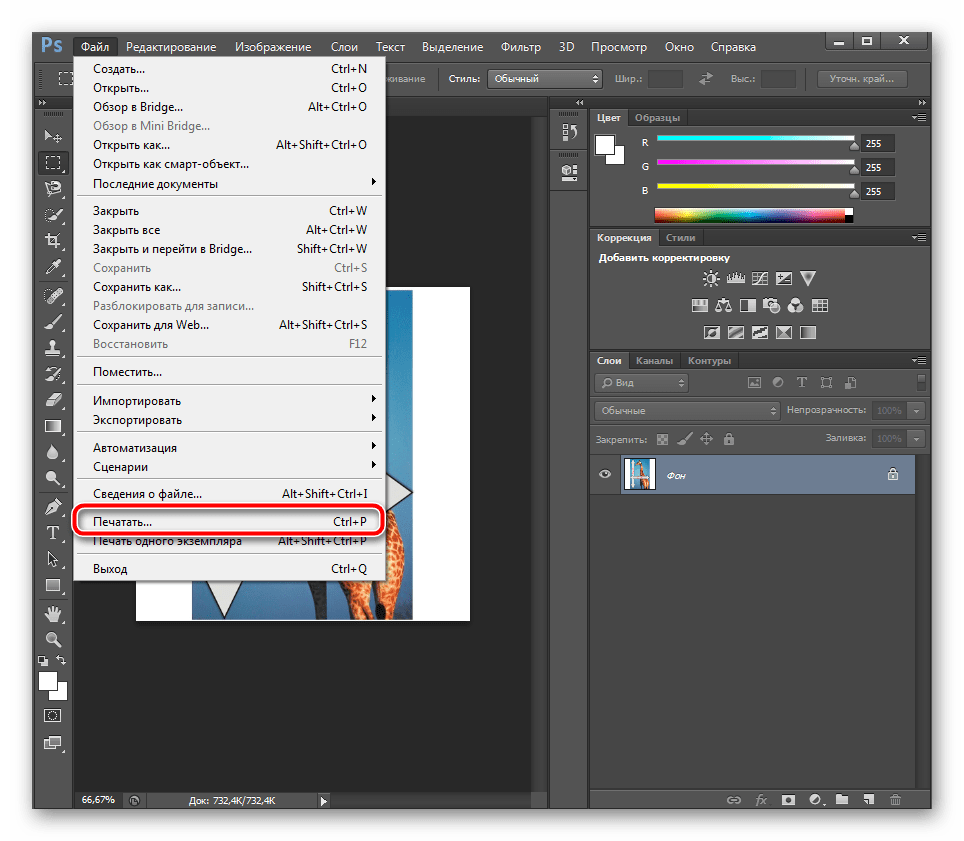The image size is (964, 841).
Task: Select the Crop tool
Action: (53, 240)
